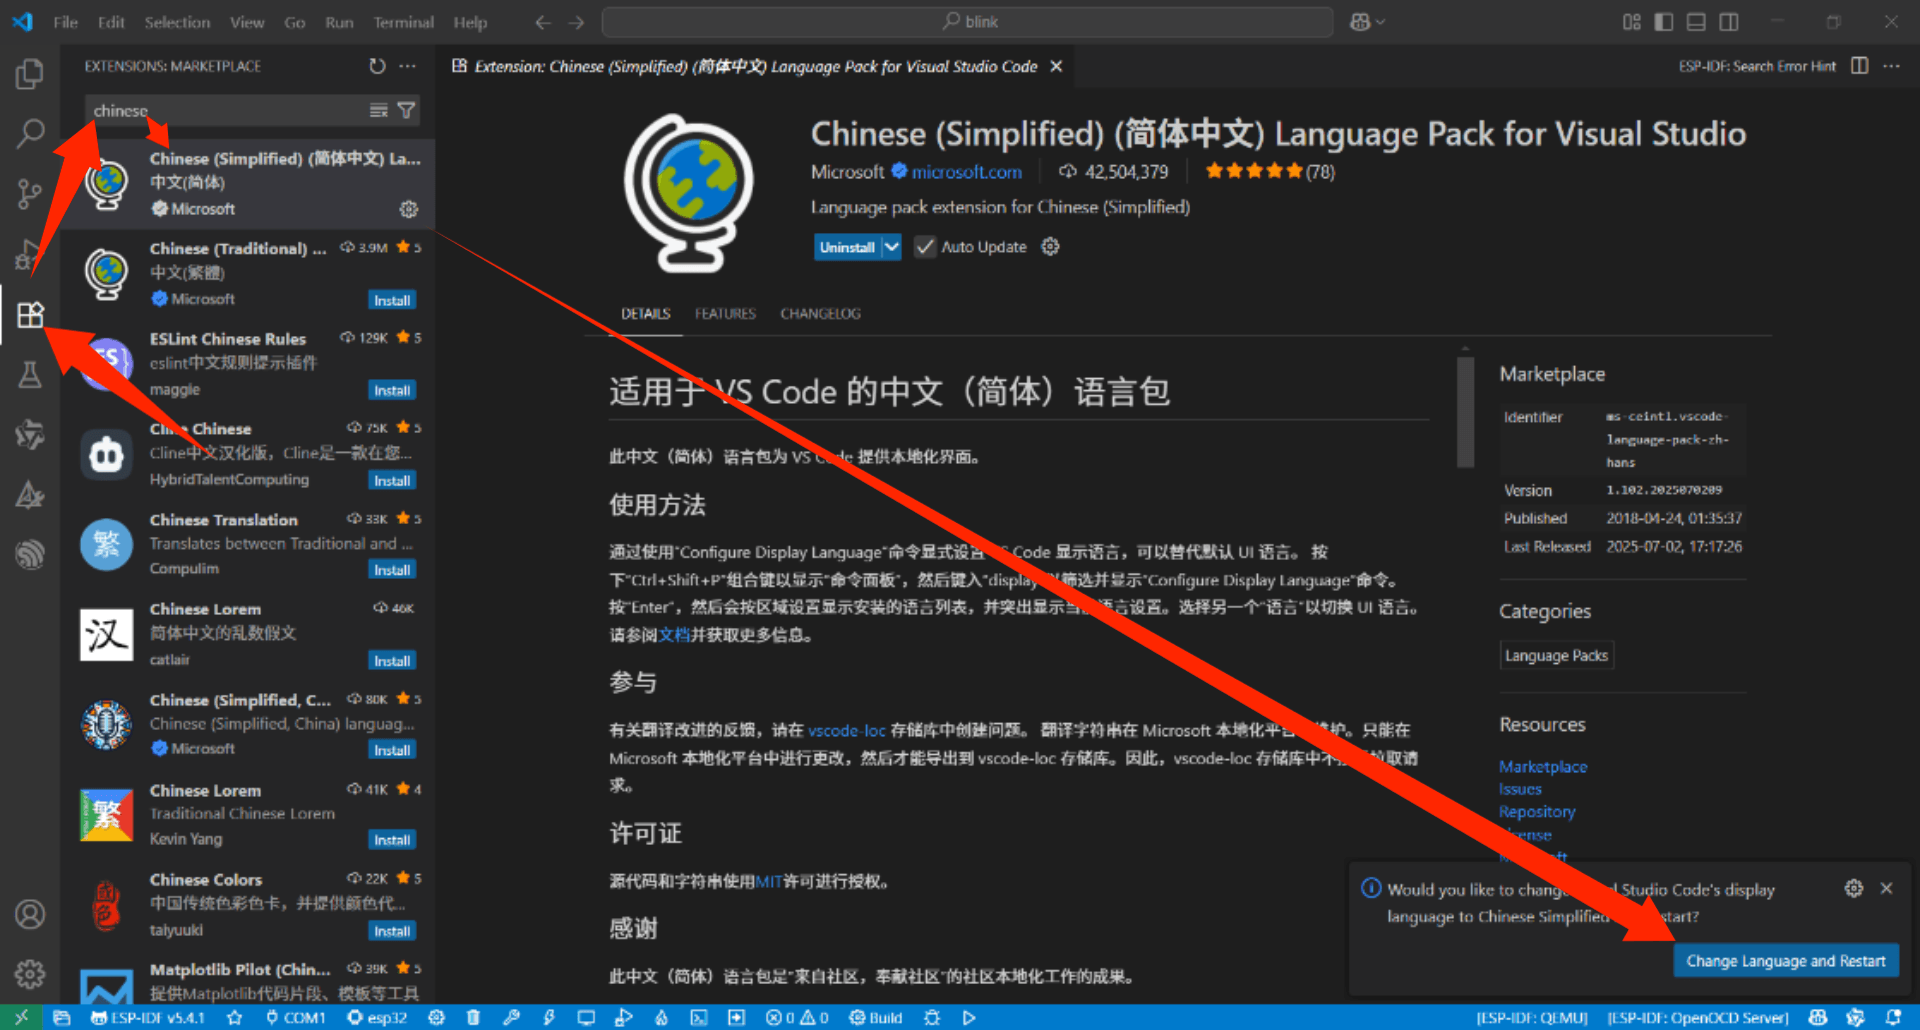Disable Auto Update for the language pack
The height and width of the screenshot is (1030, 1920).
coord(925,247)
